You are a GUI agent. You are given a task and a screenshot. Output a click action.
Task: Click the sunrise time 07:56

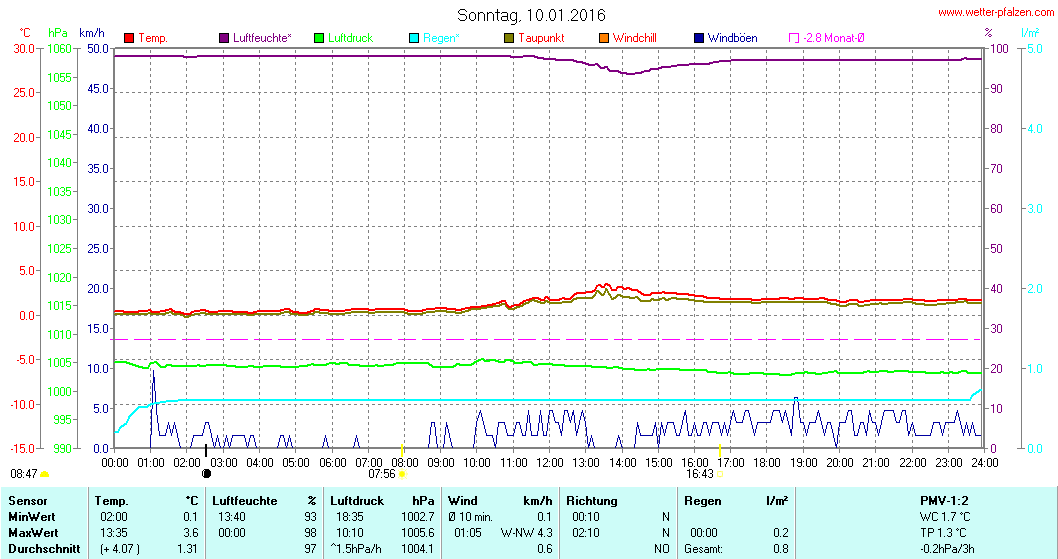click(382, 474)
